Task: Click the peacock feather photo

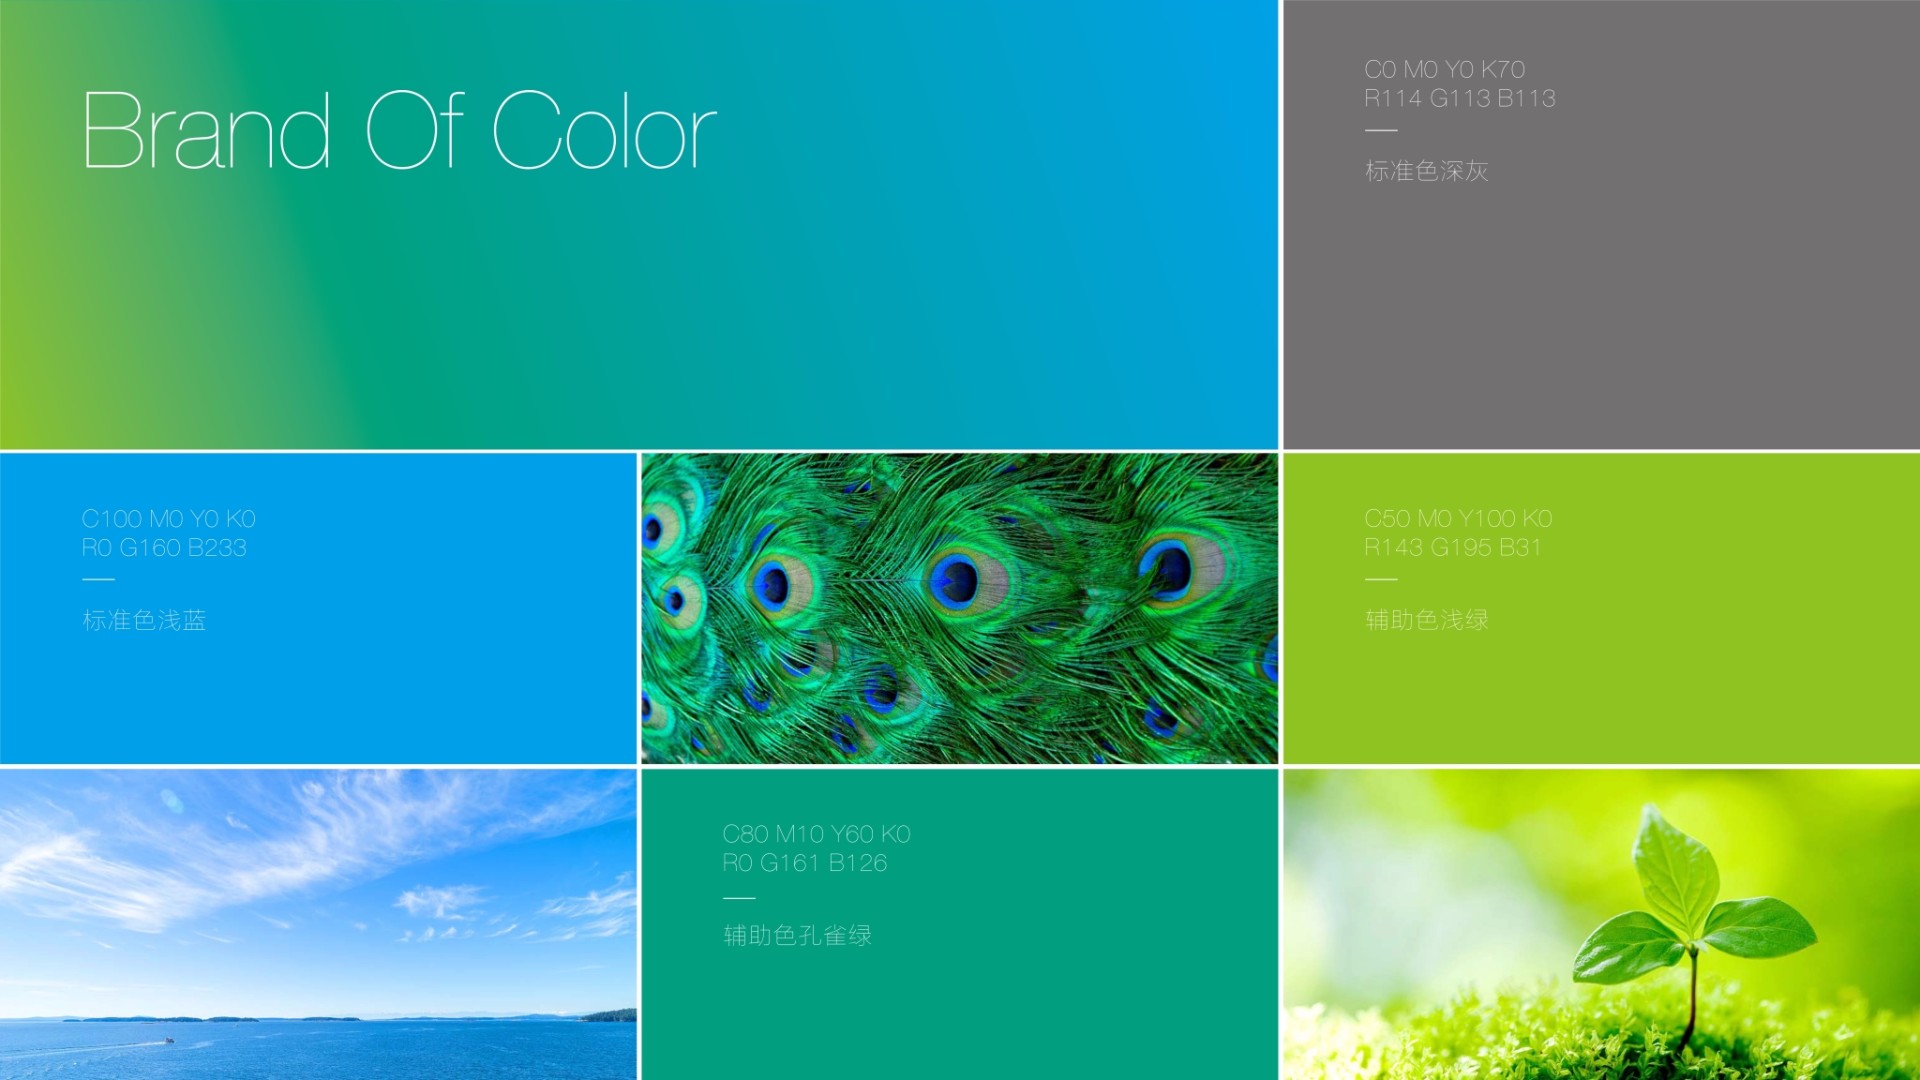Action: pyautogui.click(x=959, y=608)
